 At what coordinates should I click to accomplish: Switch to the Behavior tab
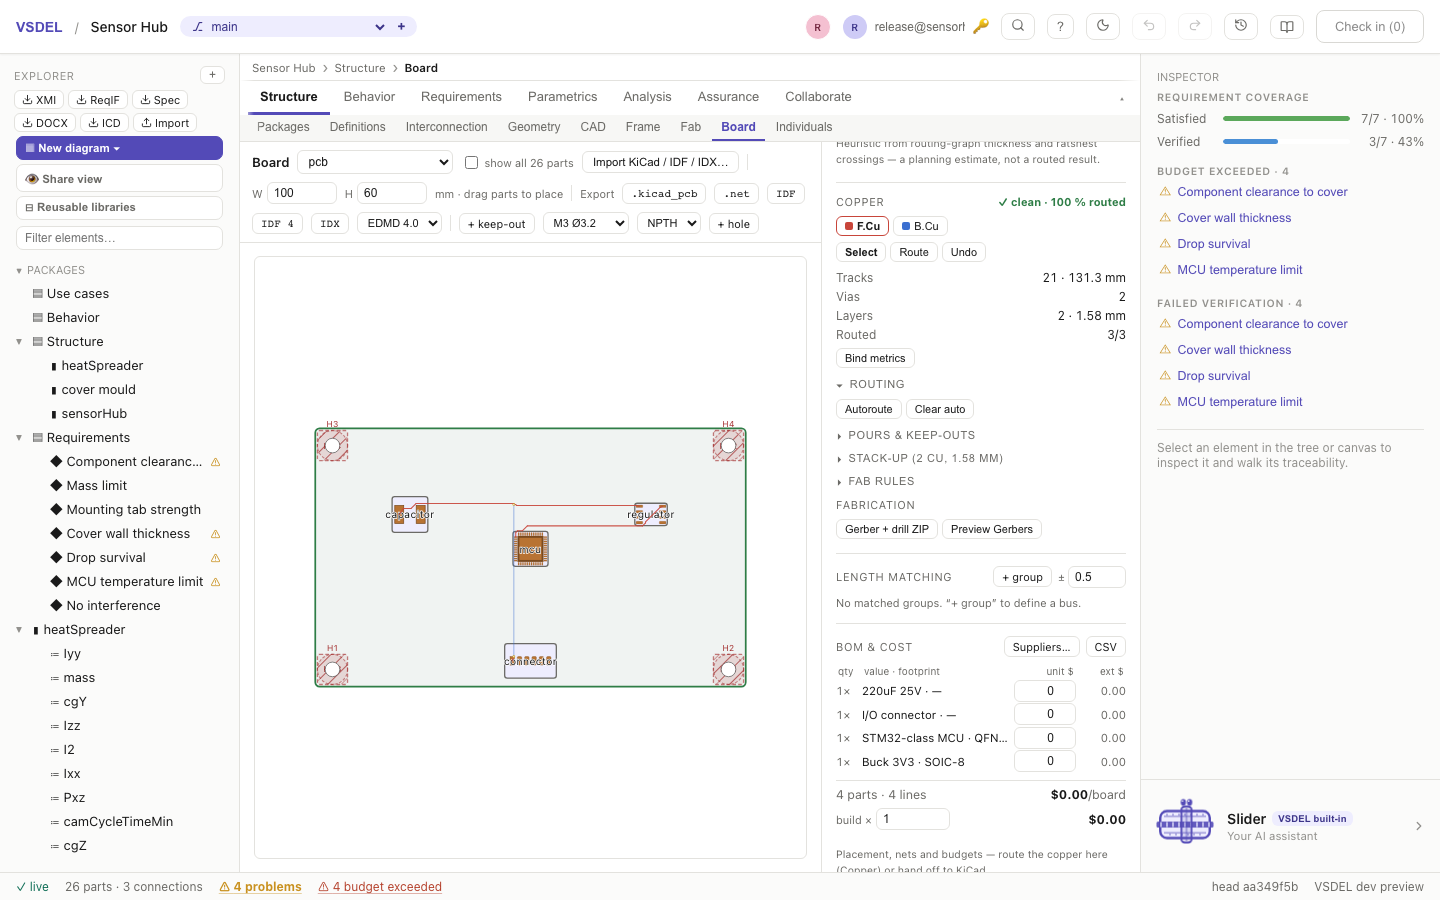coord(369,97)
